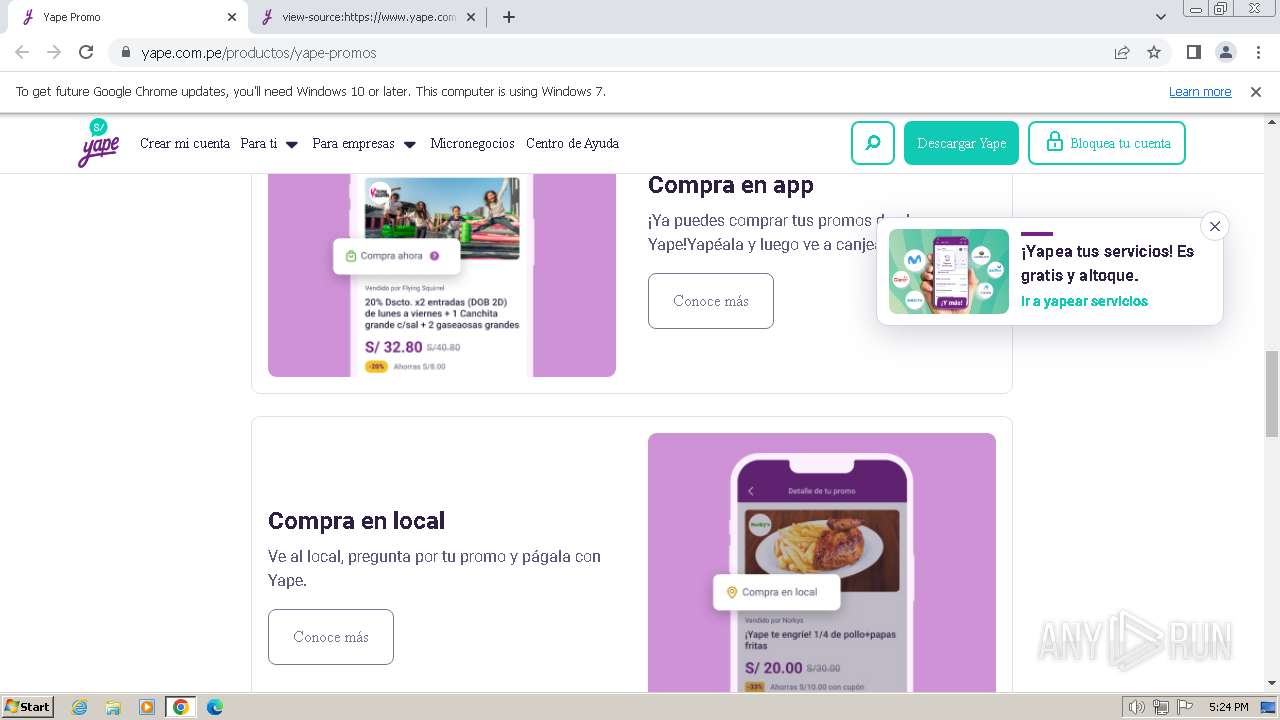Click the Learn more link in update bar

tap(1200, 92)
